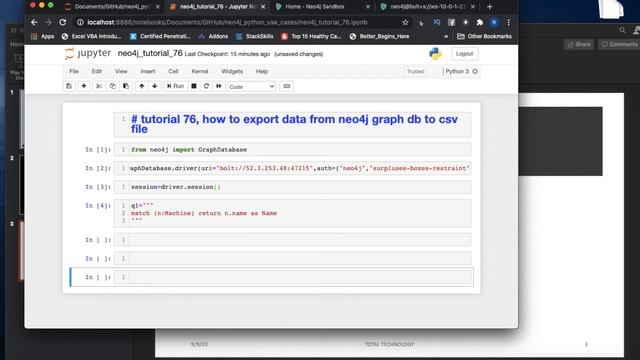This screenshot has height=360, width=640.
Task: Click the Jupyter logo
Action: (x=87, y=53)
